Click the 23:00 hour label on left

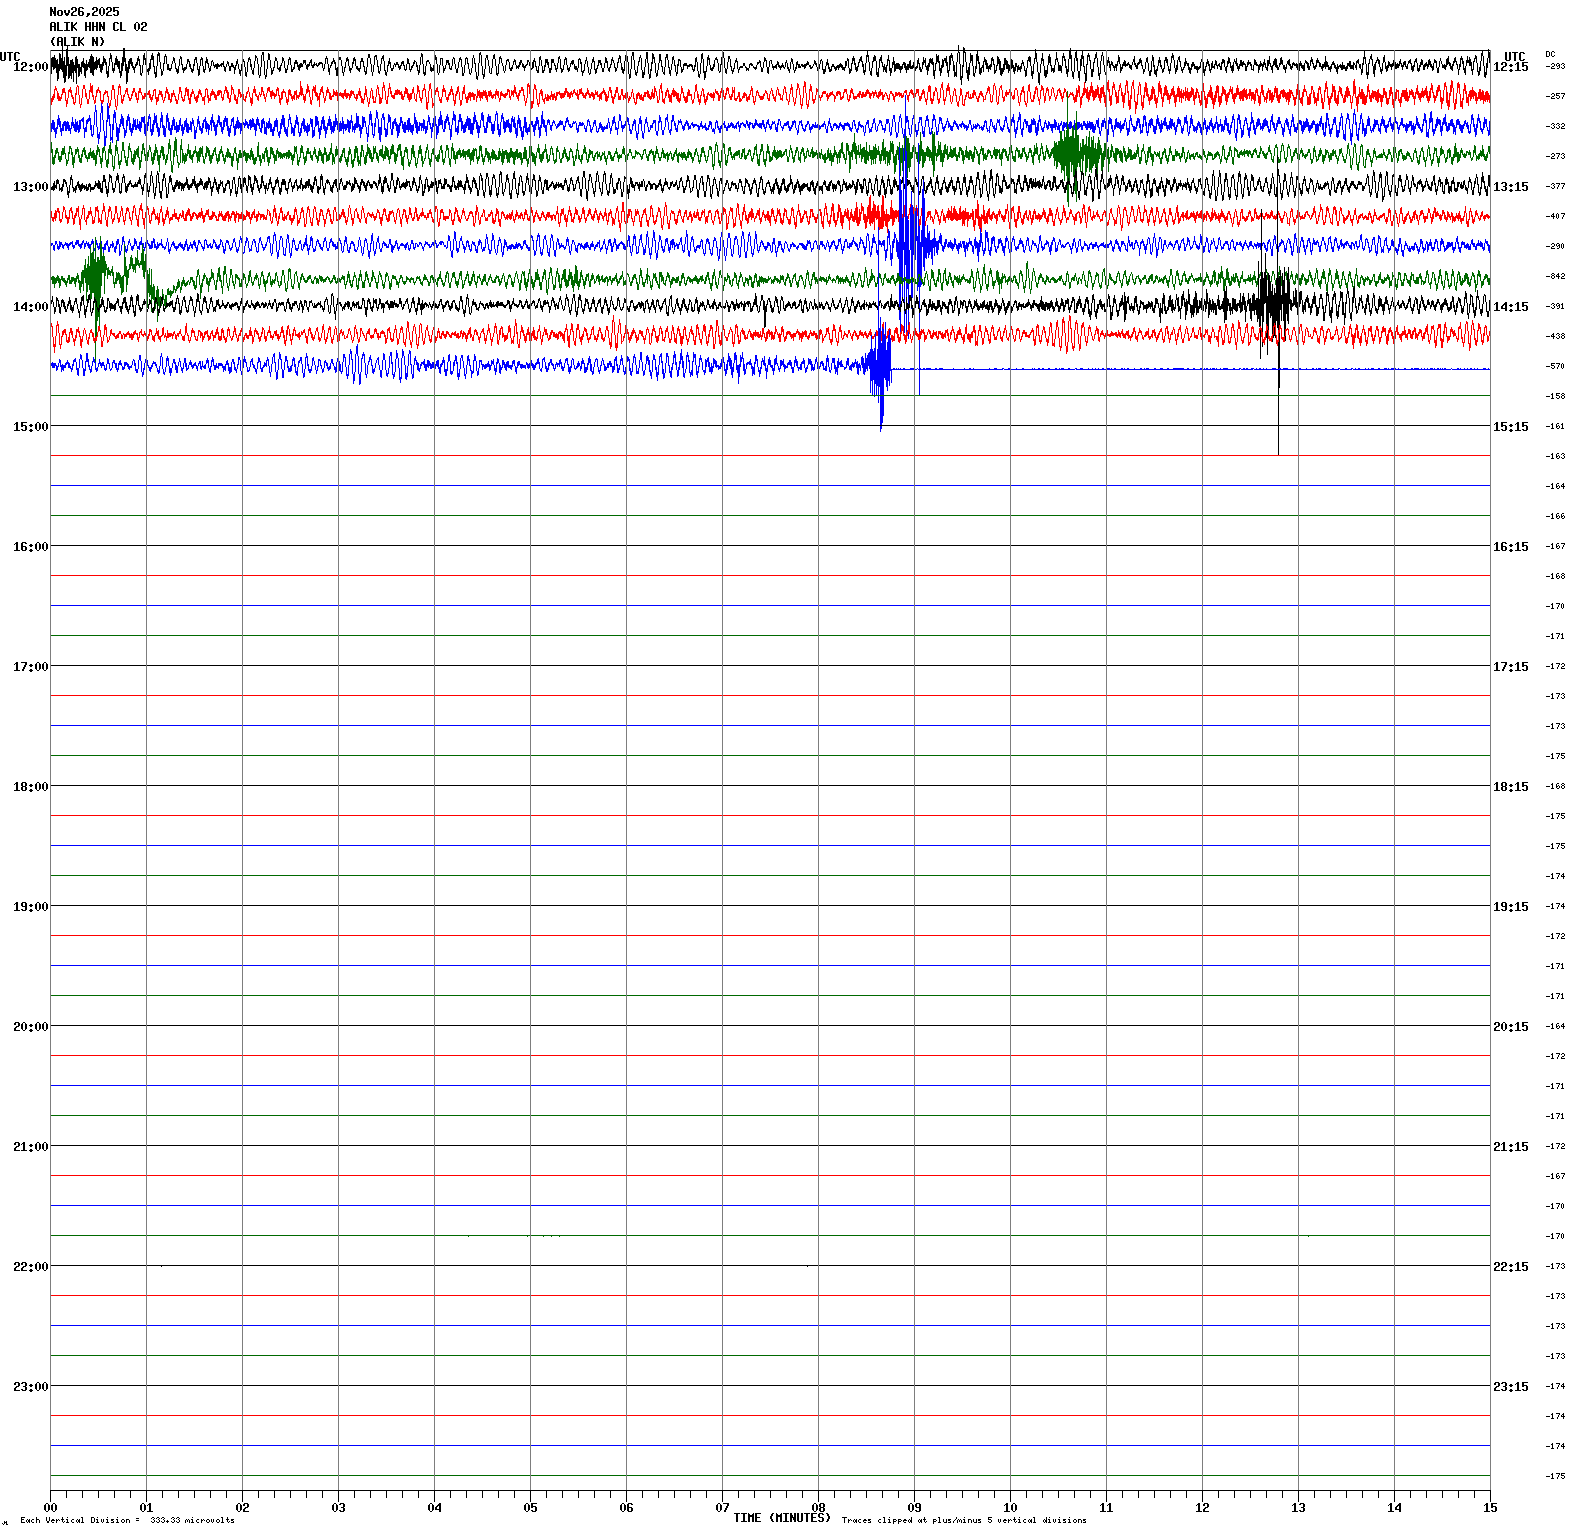point(30,1387)
